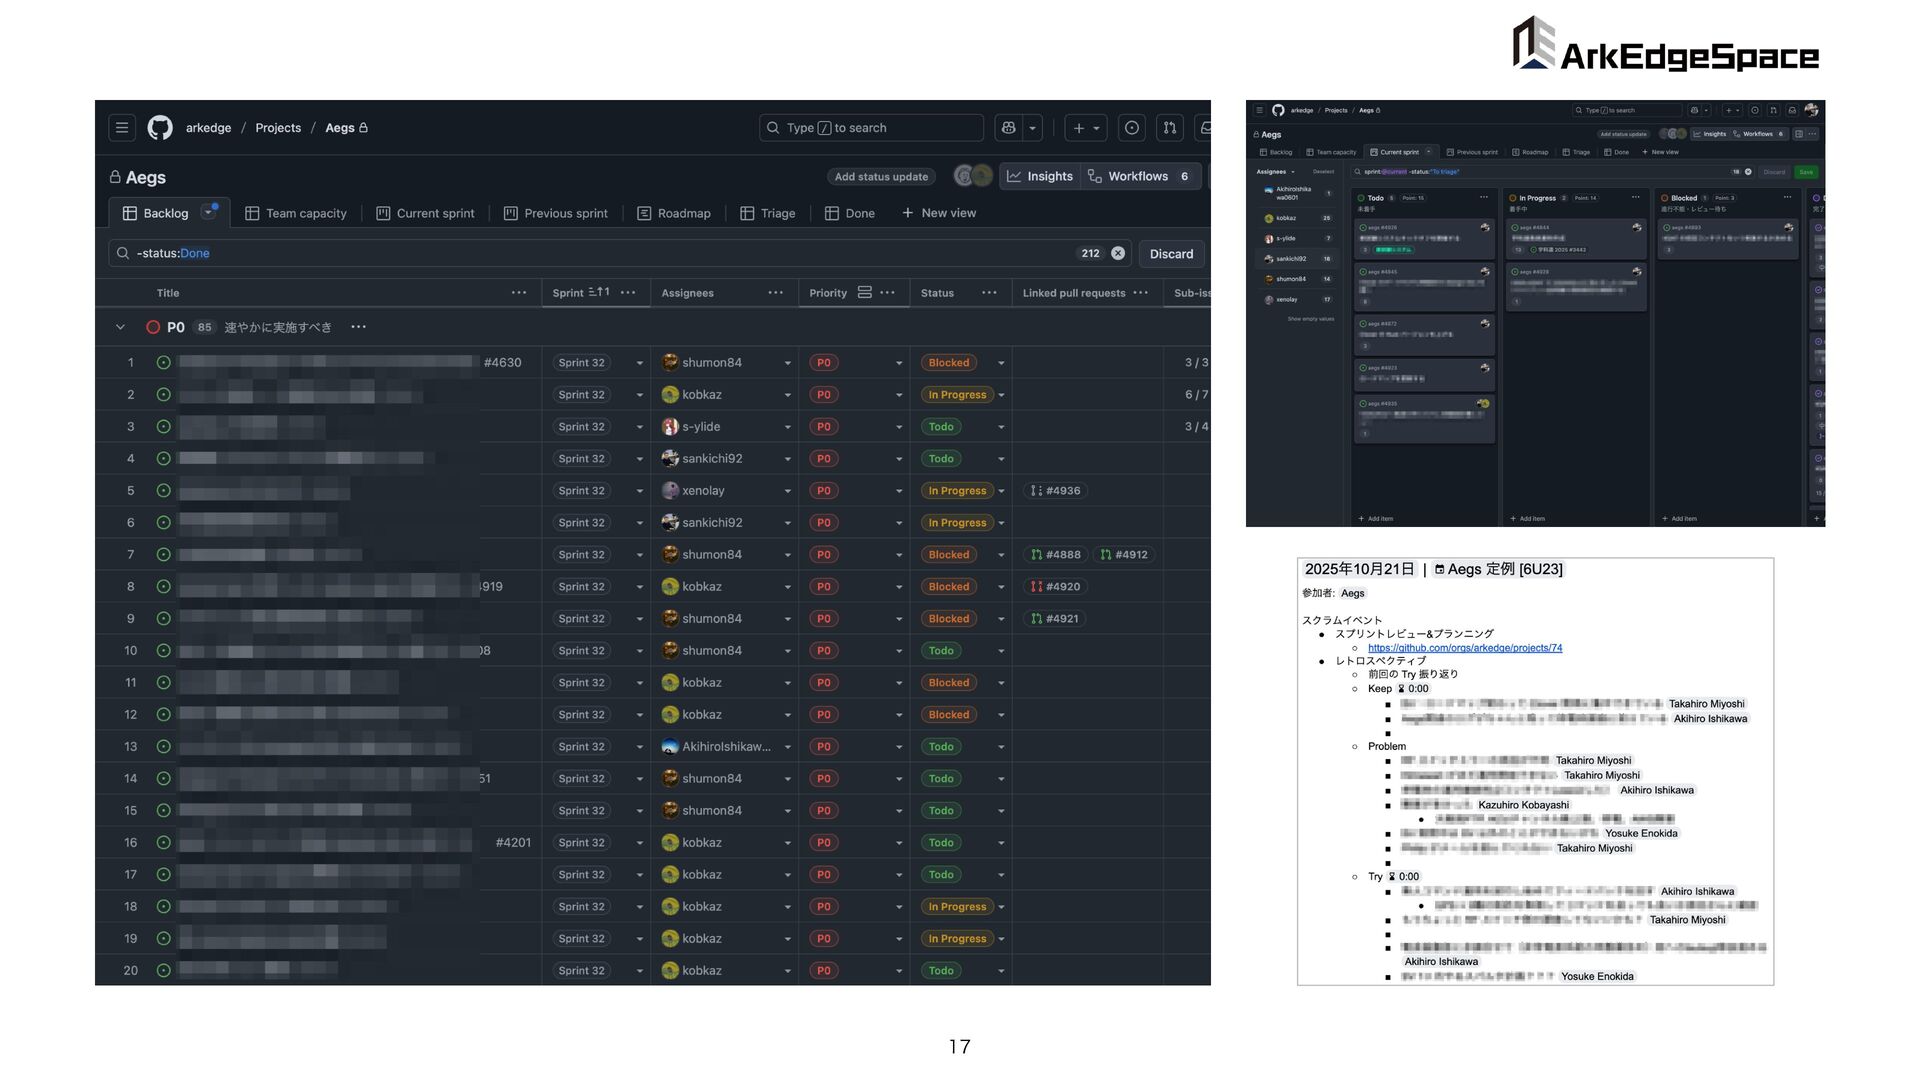Viewport: 1920px width, 1080px height.
Task: Open the GitHub hamburger navigation menu
Action: [x=122, y=128]
